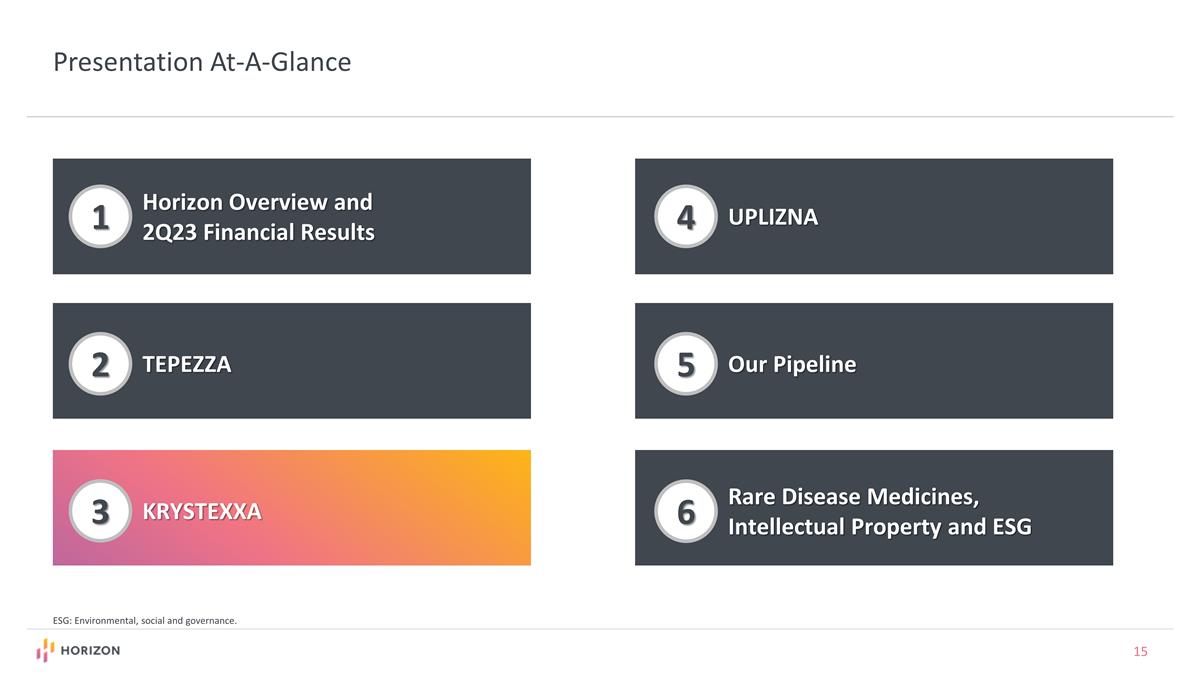The width and height of the screenshot is (1200, 675).
Task: Click the number 4 circle badge
Action: [686, 217]
